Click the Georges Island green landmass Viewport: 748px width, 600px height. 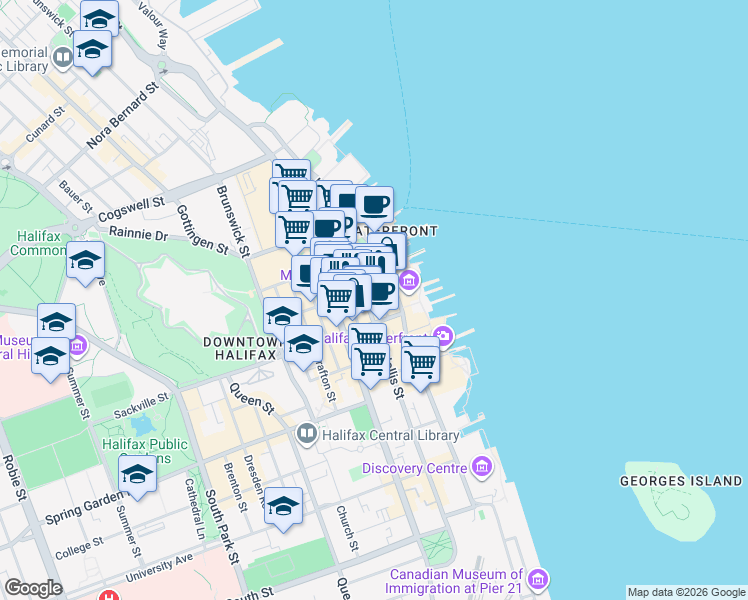pos(670,502)
